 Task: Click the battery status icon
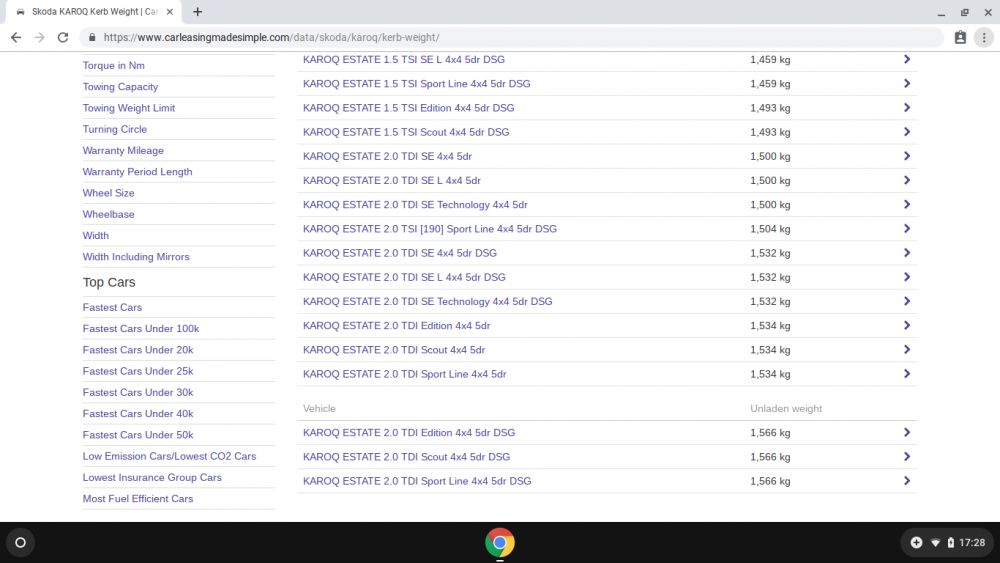pos(950,543)
